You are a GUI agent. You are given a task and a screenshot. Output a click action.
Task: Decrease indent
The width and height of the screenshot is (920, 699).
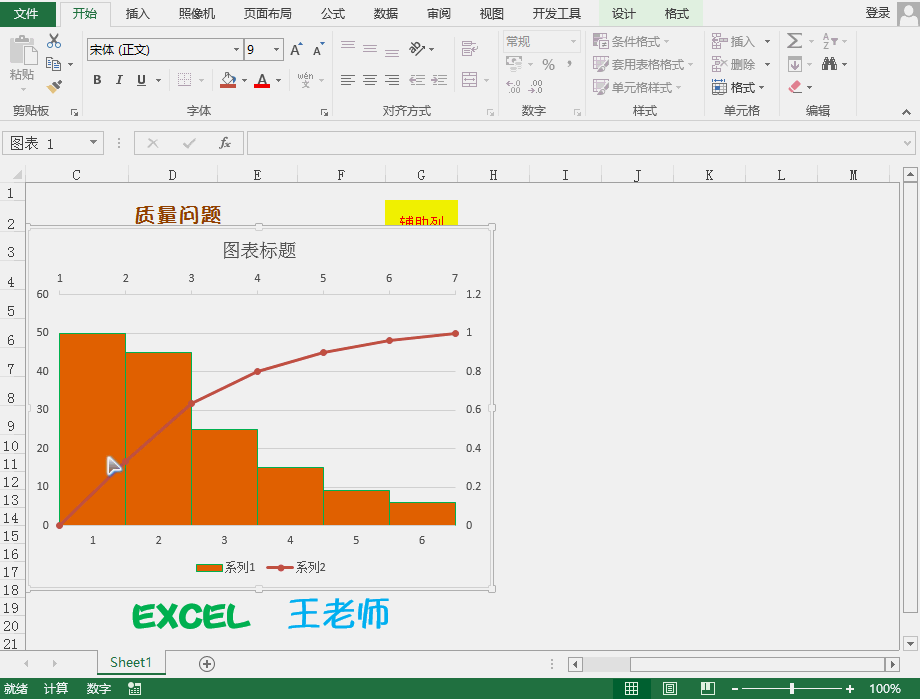(417, 80)
